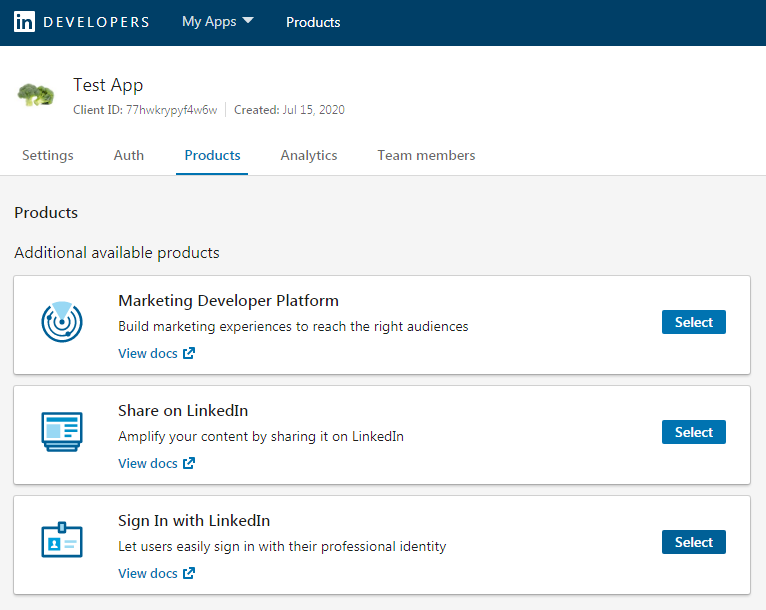Click external link icon under Share on LinkedIn
This screenshot has height=610, width=766.
(189, 463)
